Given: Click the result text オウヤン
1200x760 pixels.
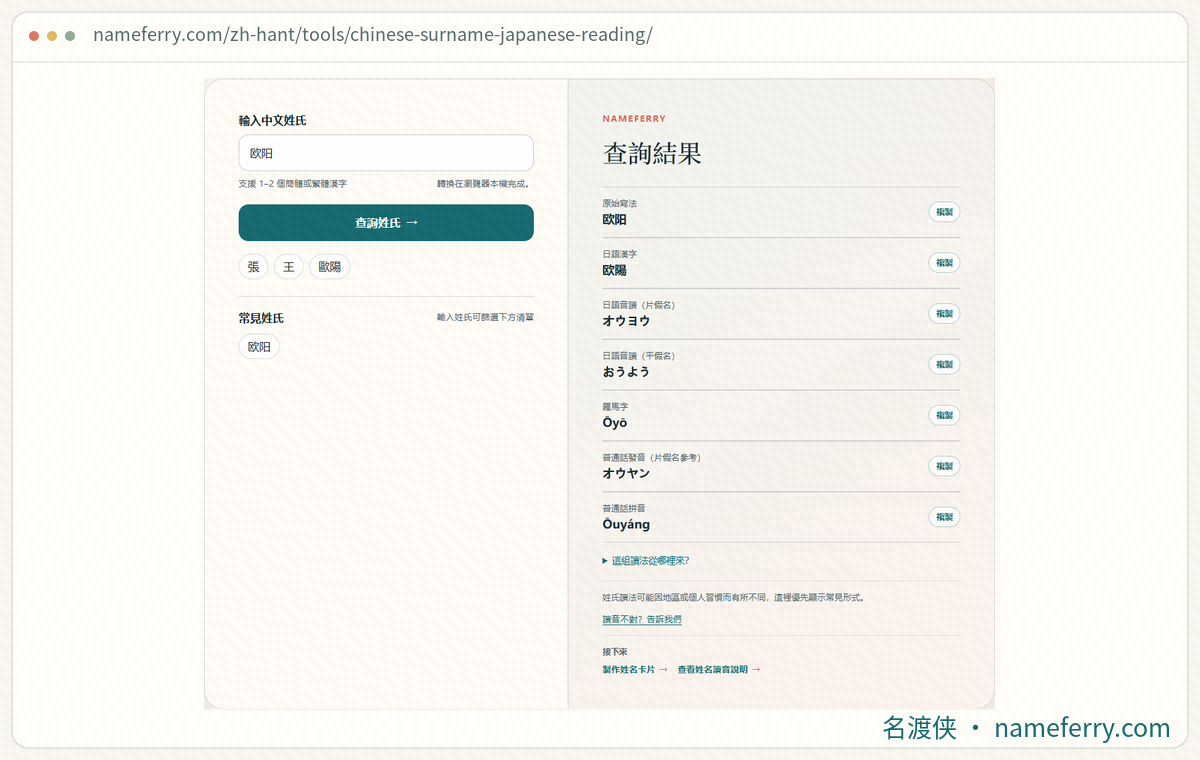Looking at the screenshot, I should pos(626,474).
